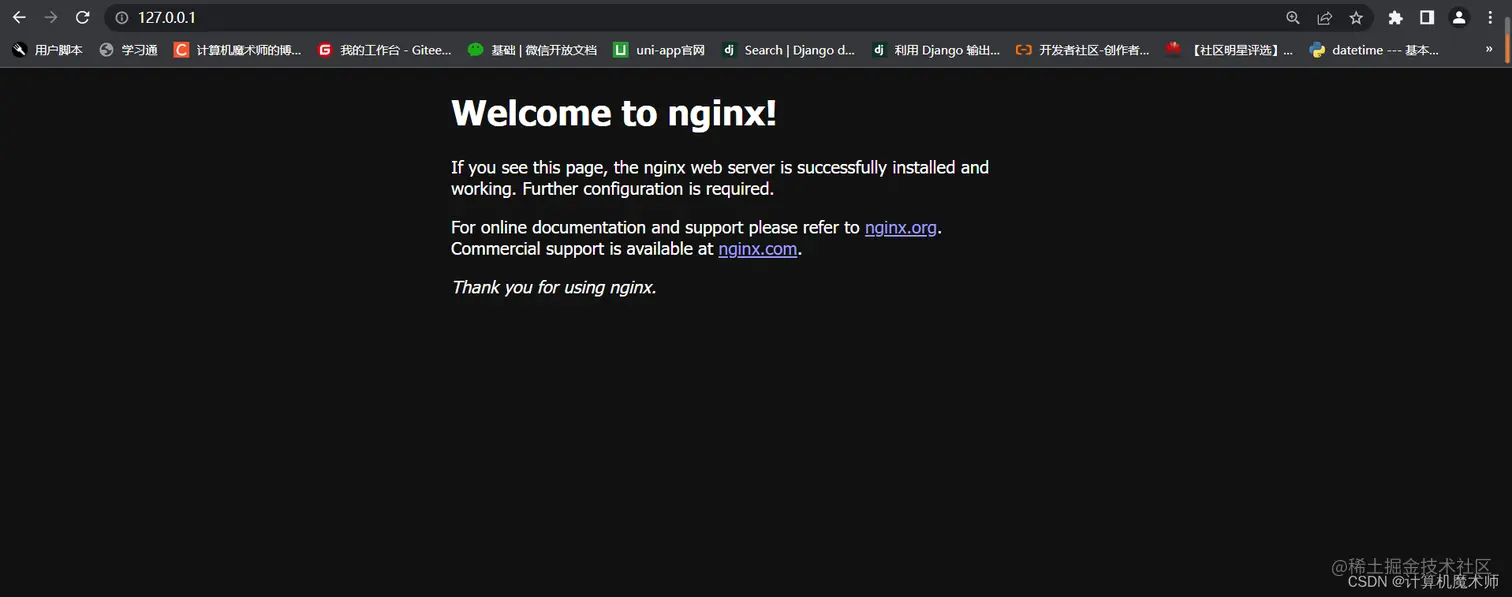Viewport: 1512px width, 597px height.
Task: Follow the nginx.org documentation link
Action: tap(901, 228)
